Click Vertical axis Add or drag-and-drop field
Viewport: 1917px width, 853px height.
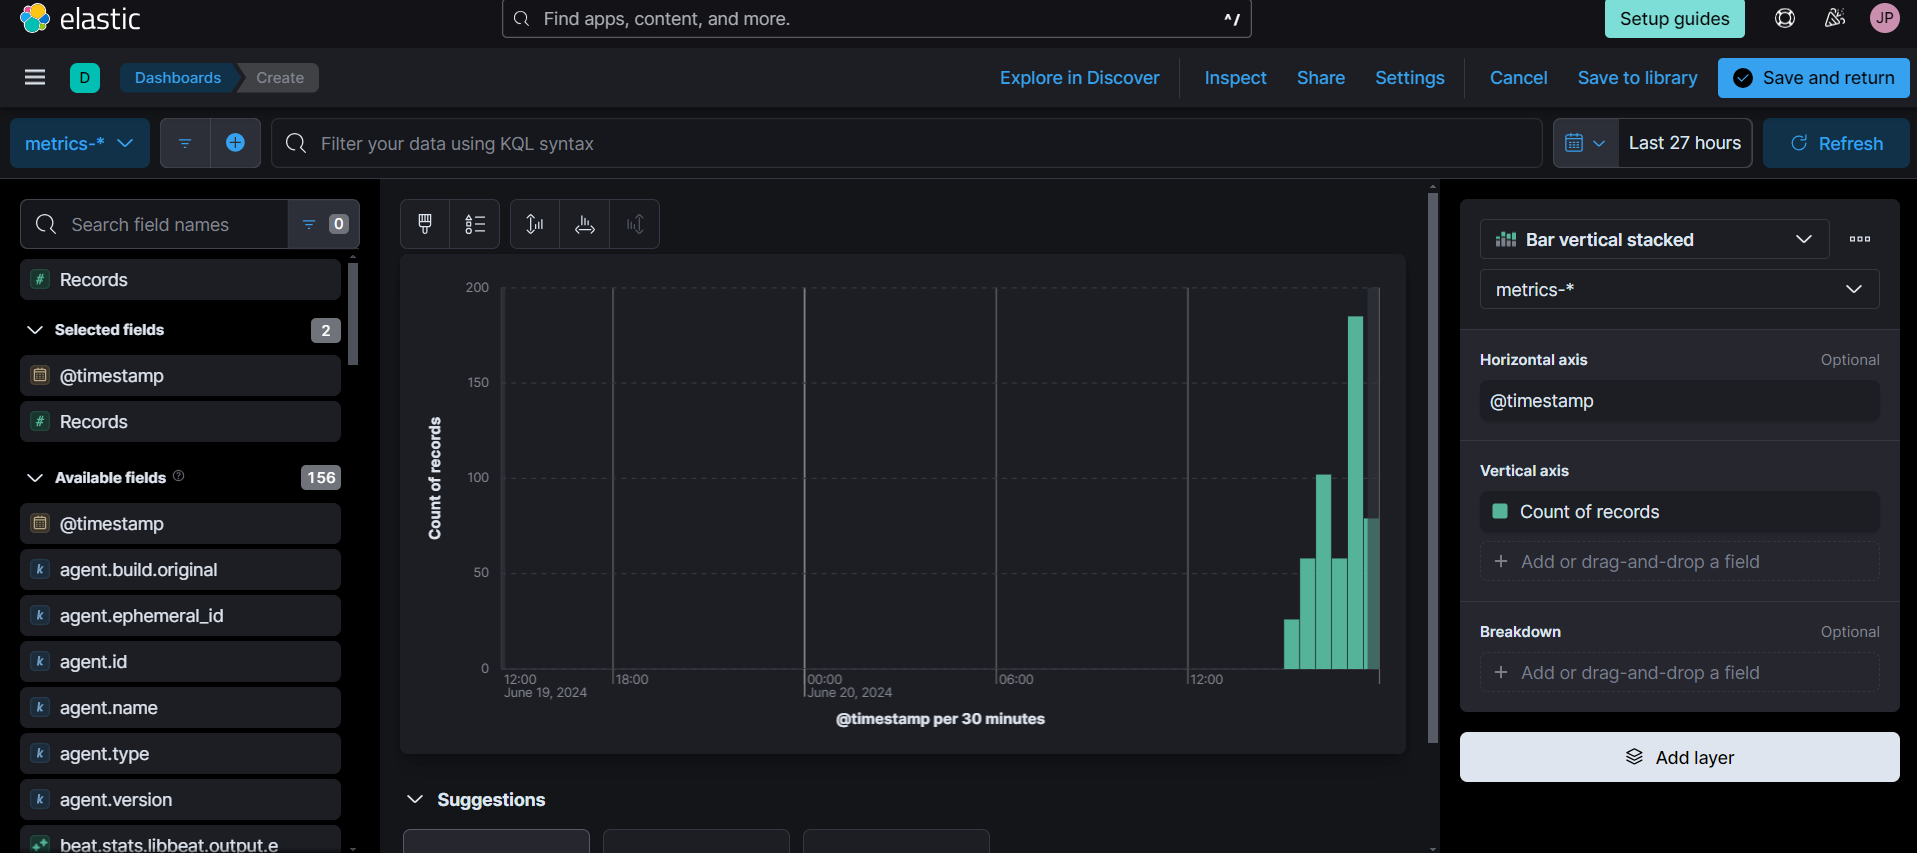point(1679,561)
